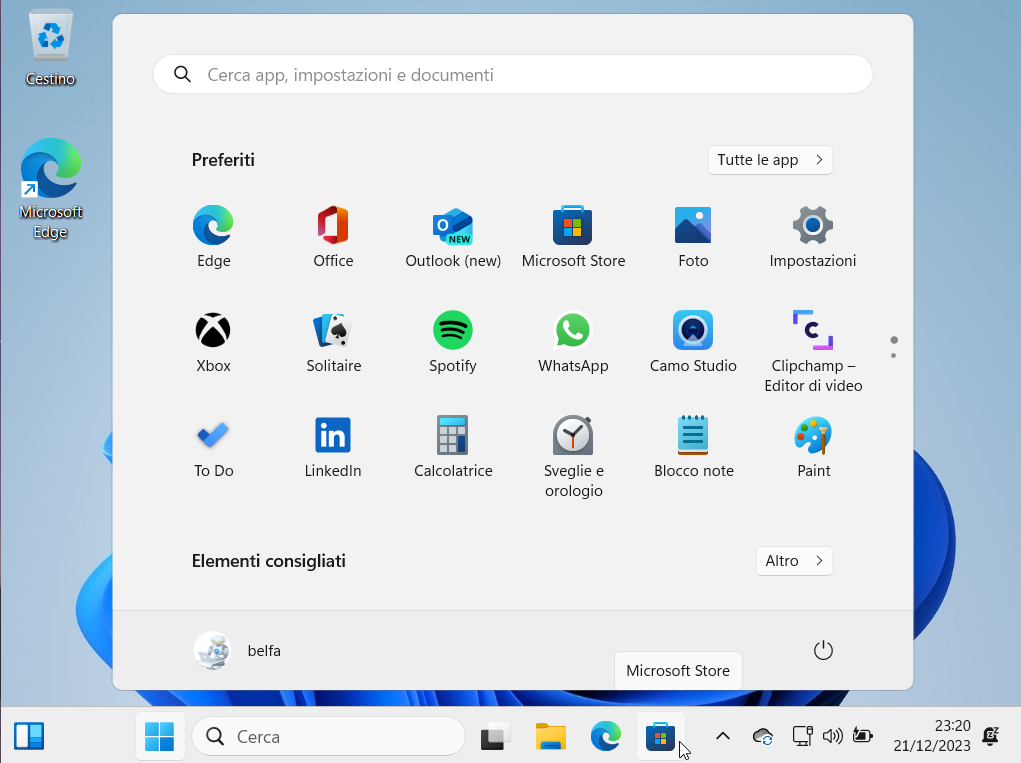
Task: Open belfa user account menu
Action: point(238,650)
